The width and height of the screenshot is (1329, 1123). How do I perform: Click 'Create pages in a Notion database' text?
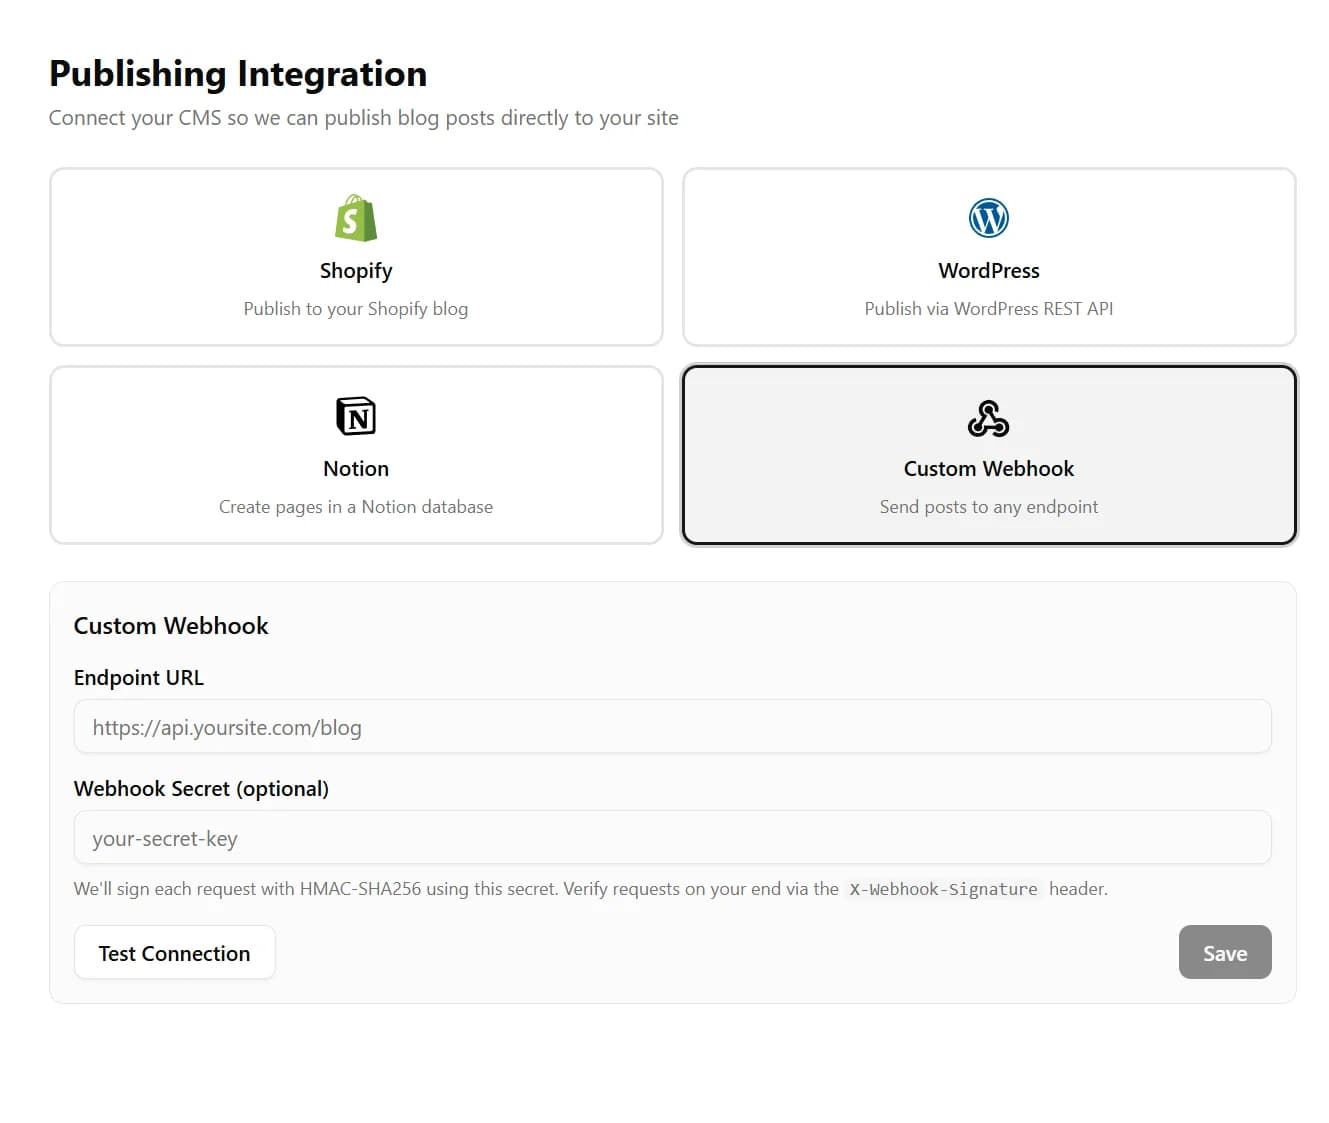click(x=356, y=506)
